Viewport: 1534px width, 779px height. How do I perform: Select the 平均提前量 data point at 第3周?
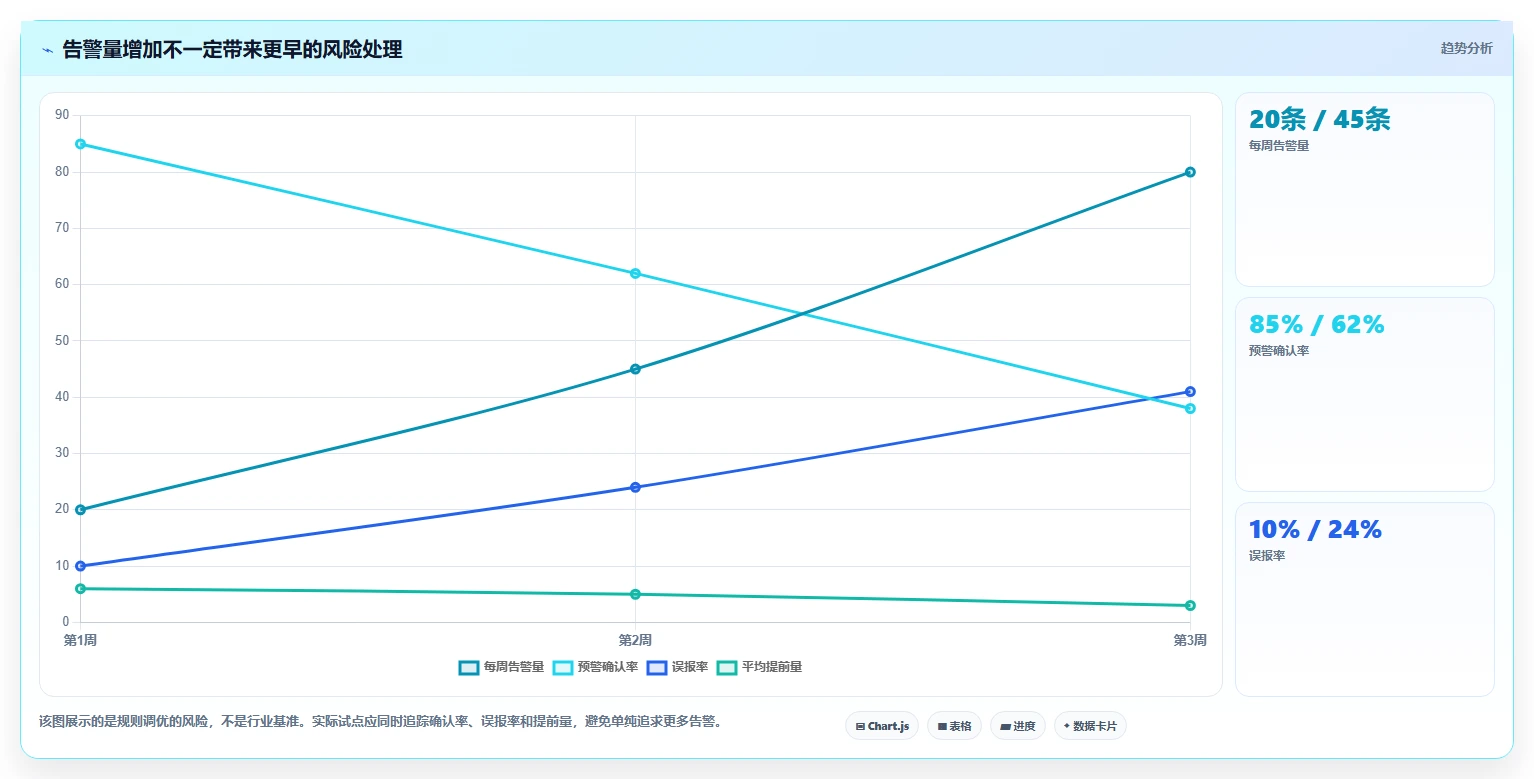1190,605
